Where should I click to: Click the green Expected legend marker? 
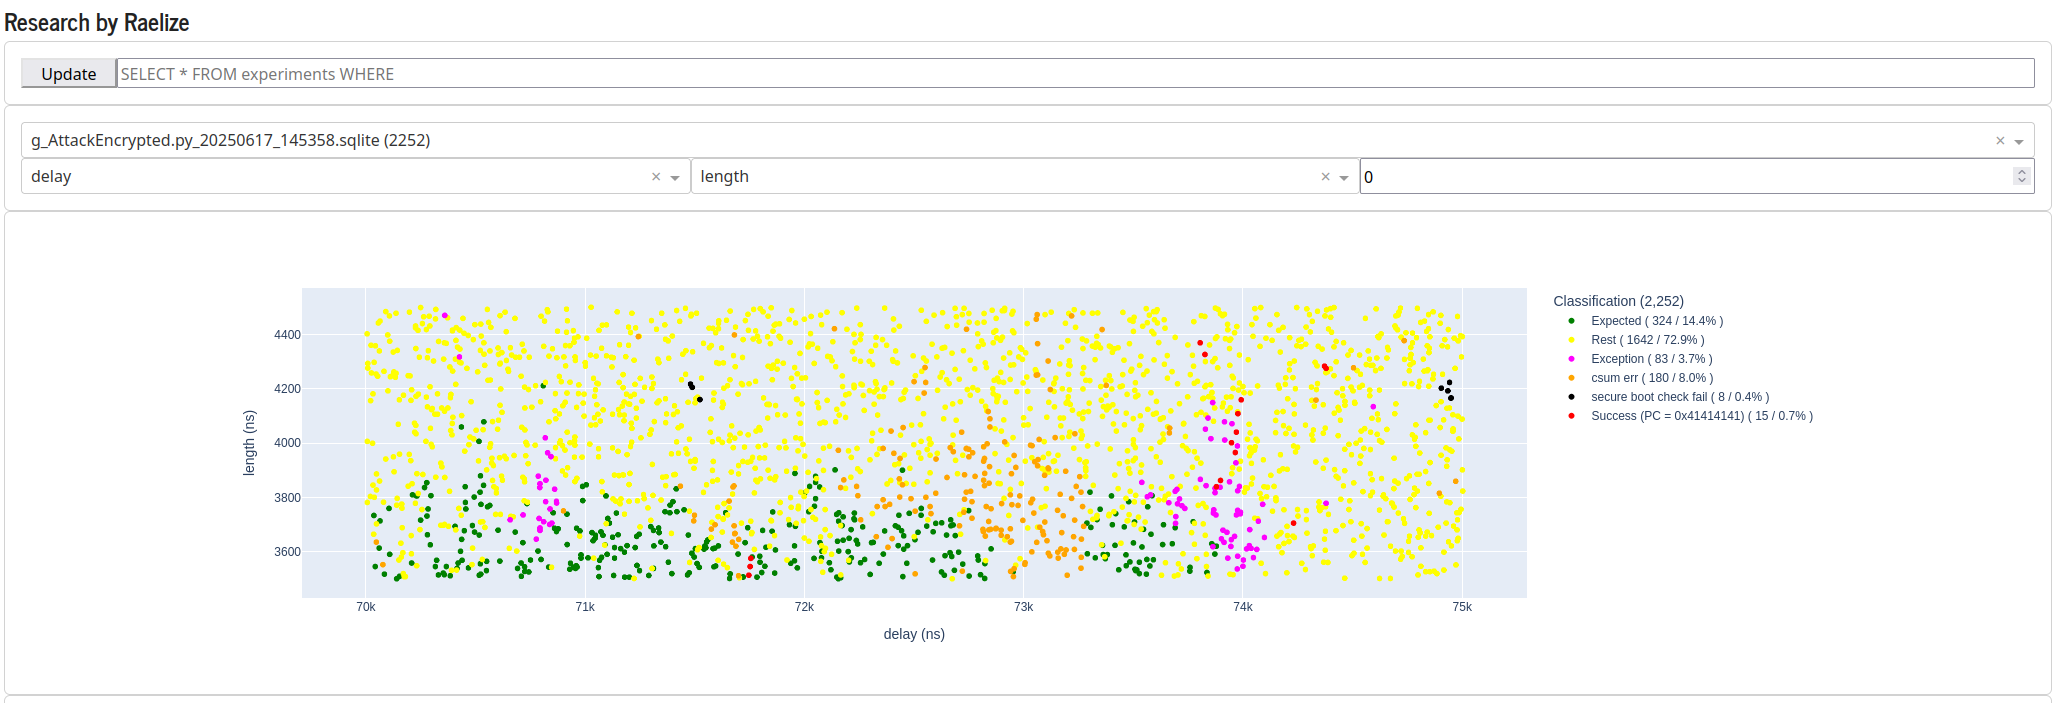click(x=1571, y=321)
